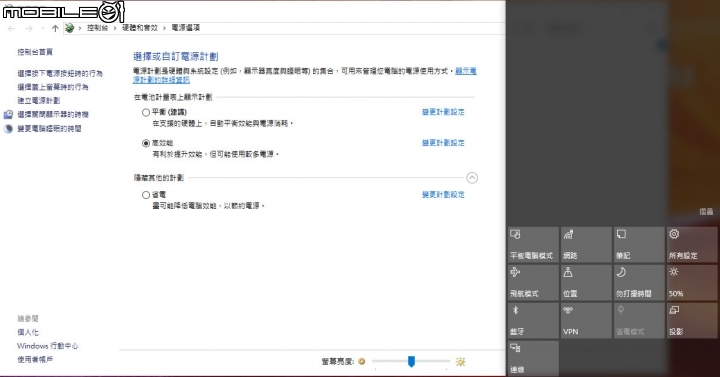Toggle the 藍牙 Bluetooth tile
The image size is (720, 377).
point(533,321)
